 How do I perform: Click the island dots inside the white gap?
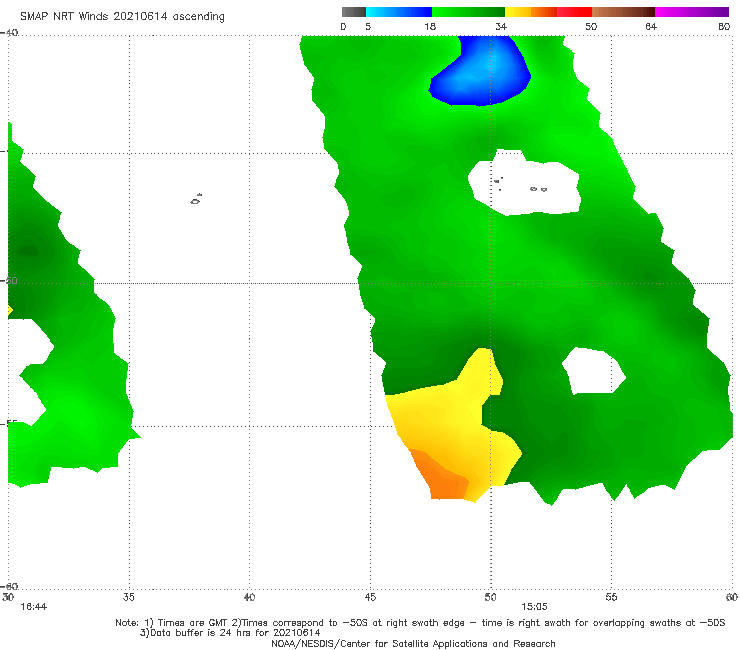point(519,185)
